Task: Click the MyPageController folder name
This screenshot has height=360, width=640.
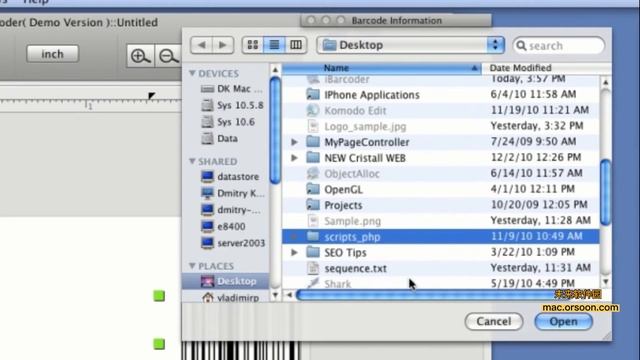Action: (x=367, y=142)
